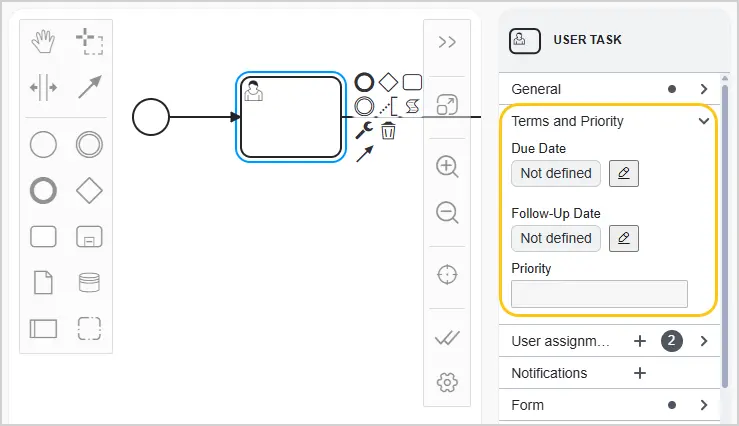Create an expanded subprocess from palette
This screenshot has width=739, height=426.
point(89,237)
